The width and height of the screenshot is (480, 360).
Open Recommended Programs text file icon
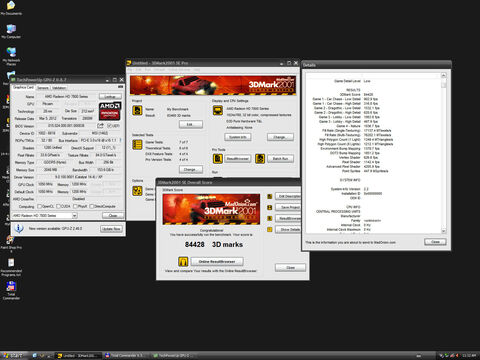[11, 267]
